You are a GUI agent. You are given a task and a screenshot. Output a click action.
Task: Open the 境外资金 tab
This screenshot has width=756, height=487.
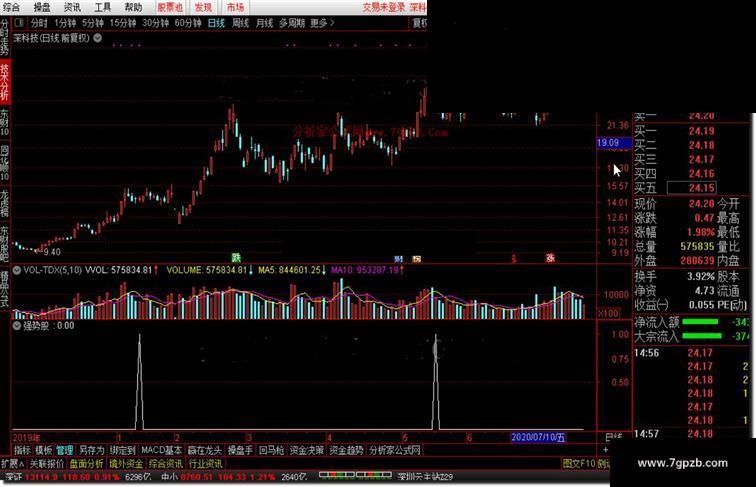126,464
